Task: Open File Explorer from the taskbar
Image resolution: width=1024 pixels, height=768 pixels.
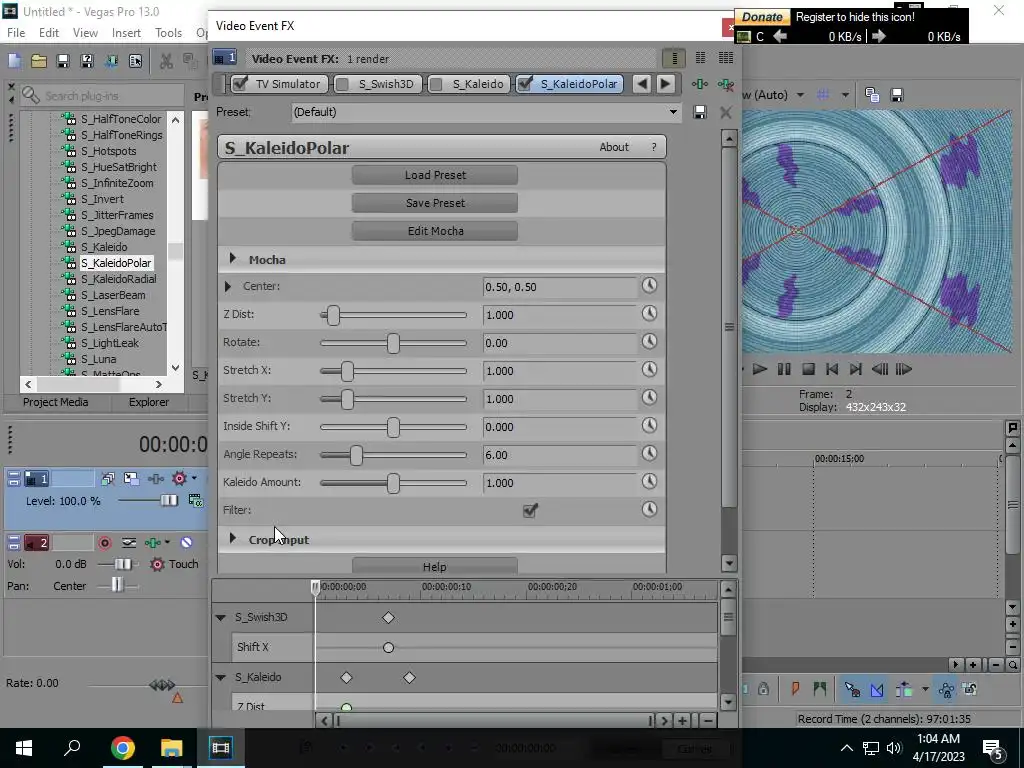Action: (x=171, y=748)
